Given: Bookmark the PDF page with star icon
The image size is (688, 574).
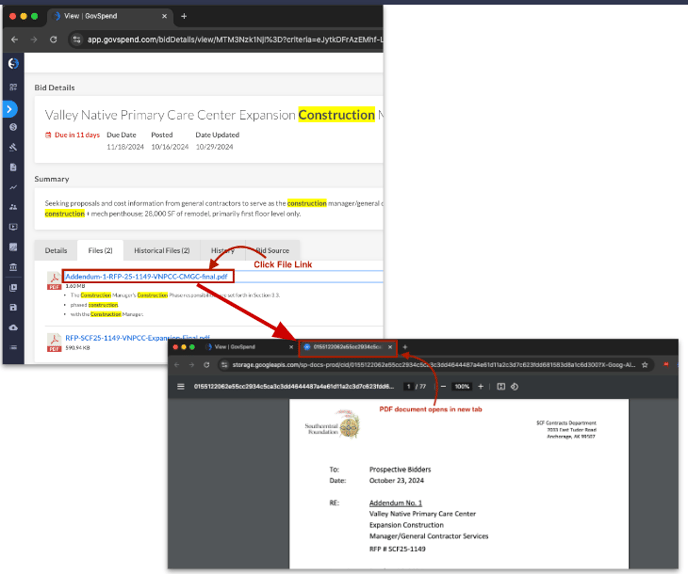Looking at the screenshot, I should [x=645, y=365].
